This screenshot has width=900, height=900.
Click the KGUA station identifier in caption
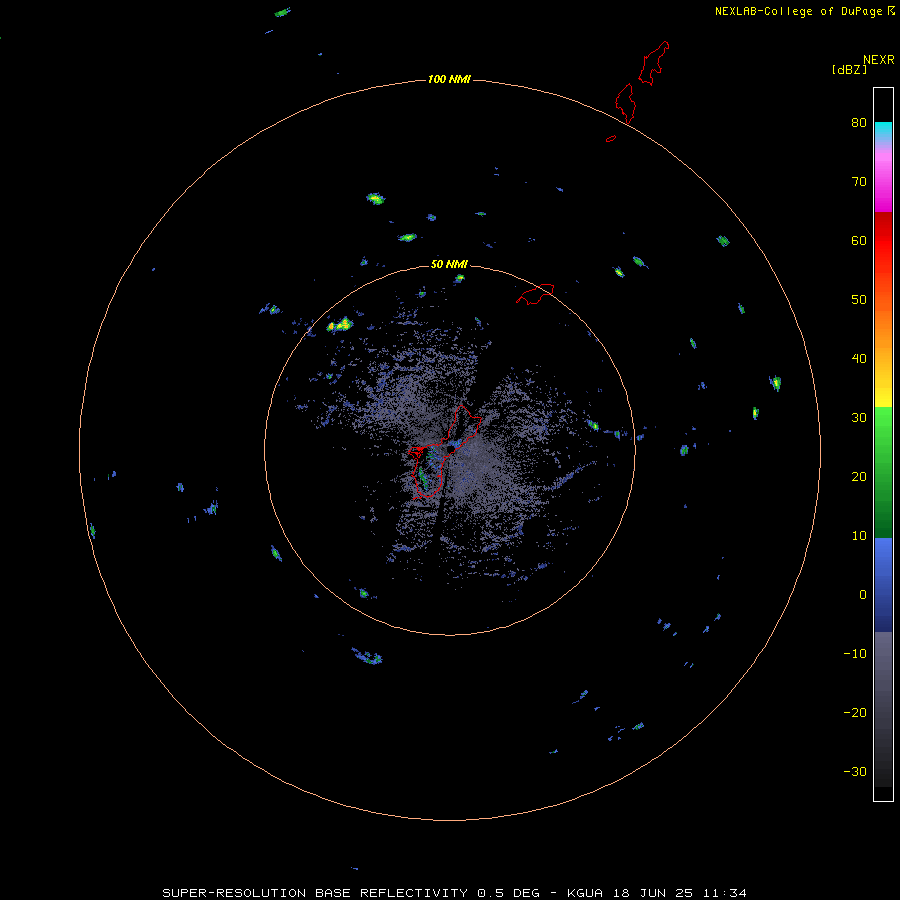587,893
